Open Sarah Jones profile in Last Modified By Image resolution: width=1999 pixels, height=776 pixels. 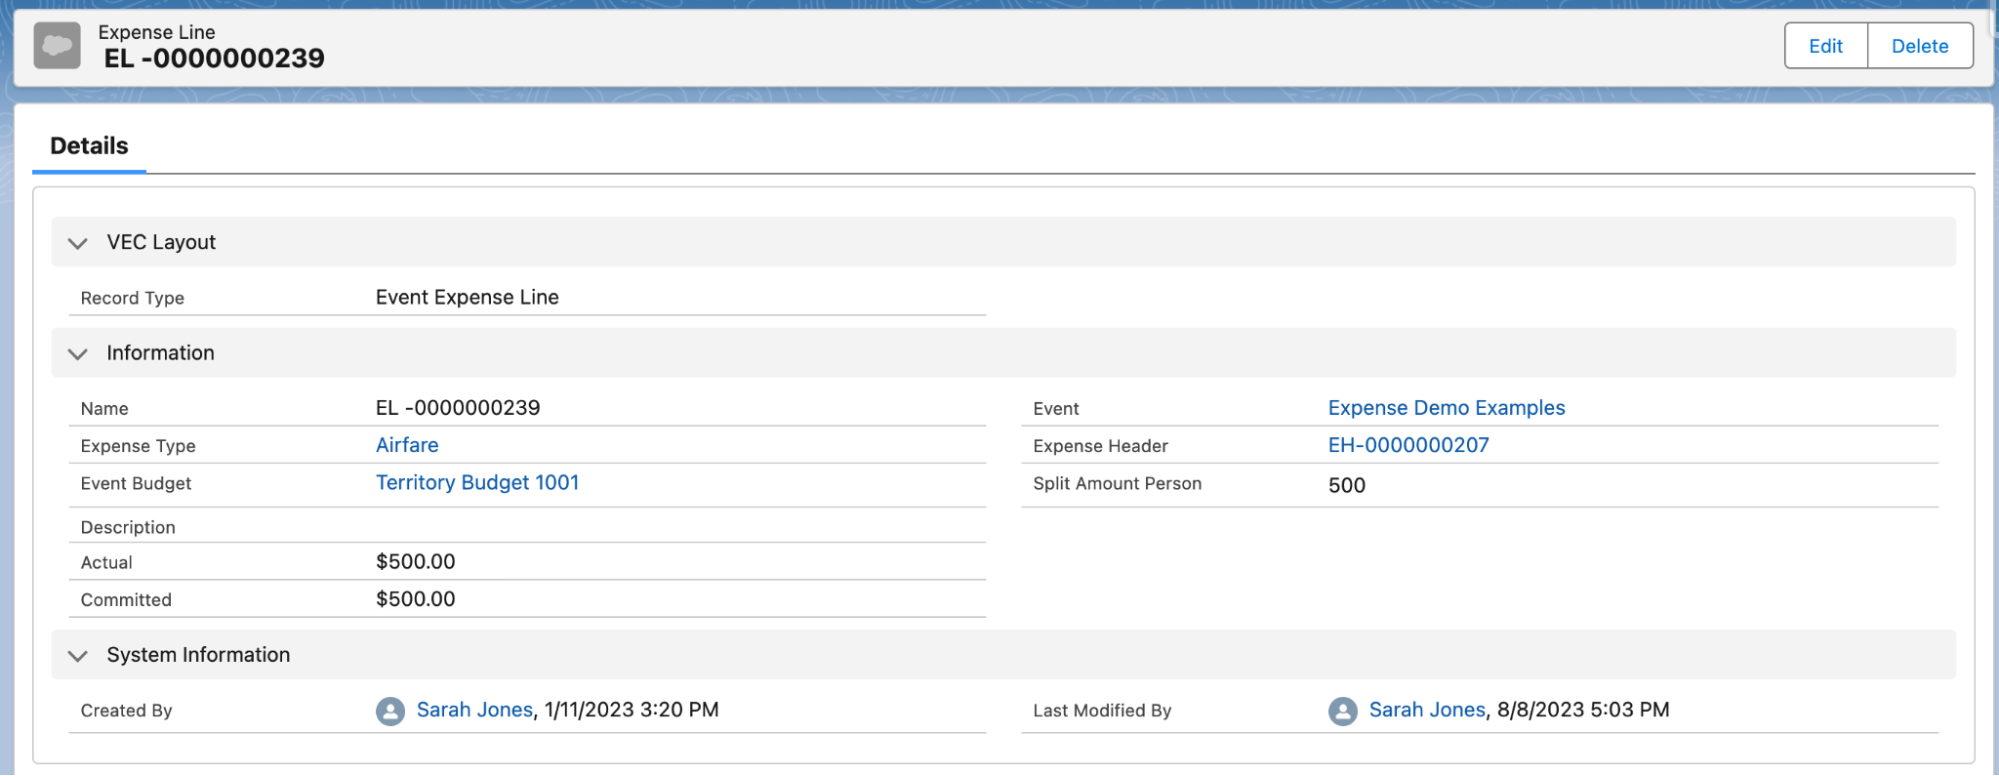point(1427,710)
